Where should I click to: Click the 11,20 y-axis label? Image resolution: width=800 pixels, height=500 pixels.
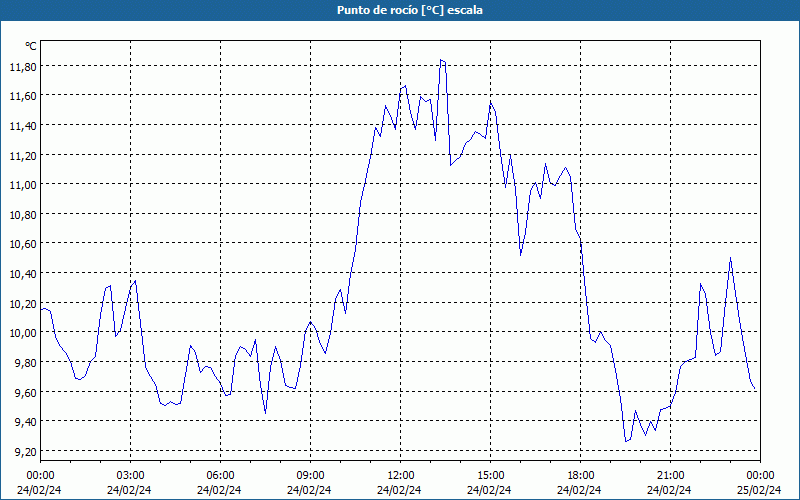[x=23, y=155]
